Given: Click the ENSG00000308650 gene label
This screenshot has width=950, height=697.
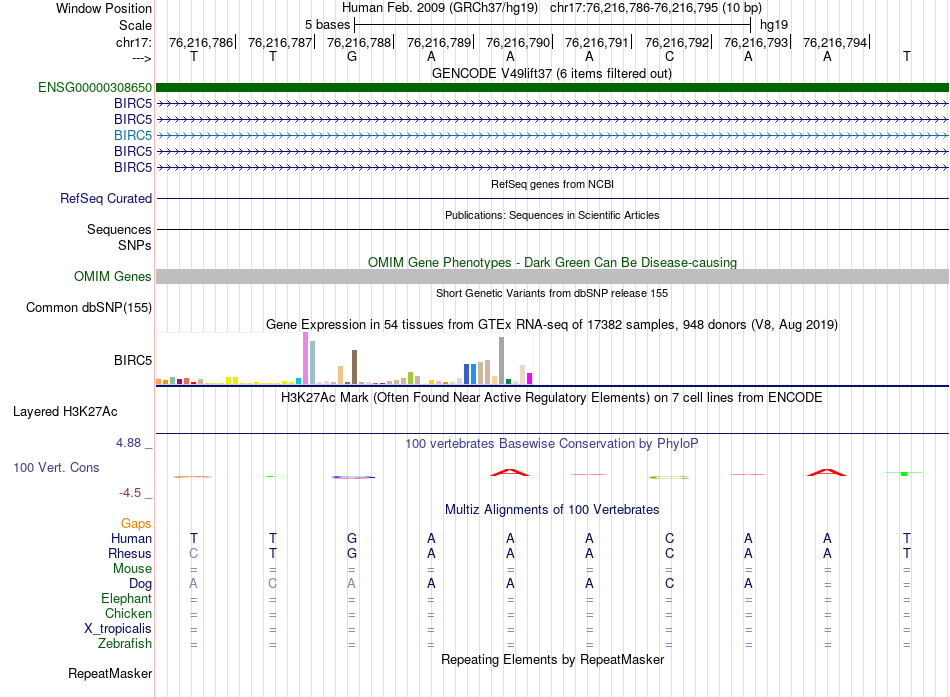Looking at the screenshot, I should (95, 87).
